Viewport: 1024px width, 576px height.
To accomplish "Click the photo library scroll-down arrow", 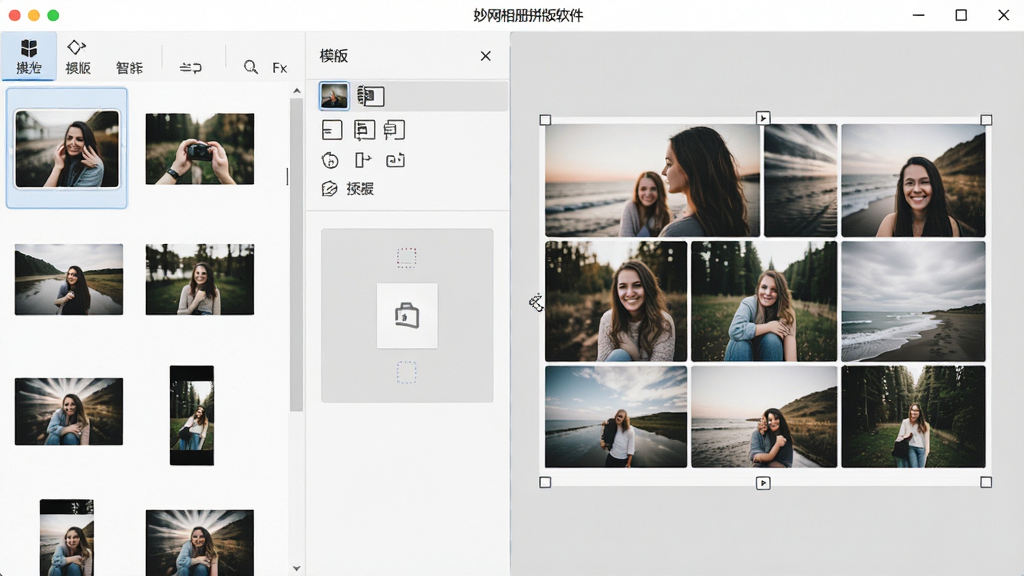I will click(297, 568).
